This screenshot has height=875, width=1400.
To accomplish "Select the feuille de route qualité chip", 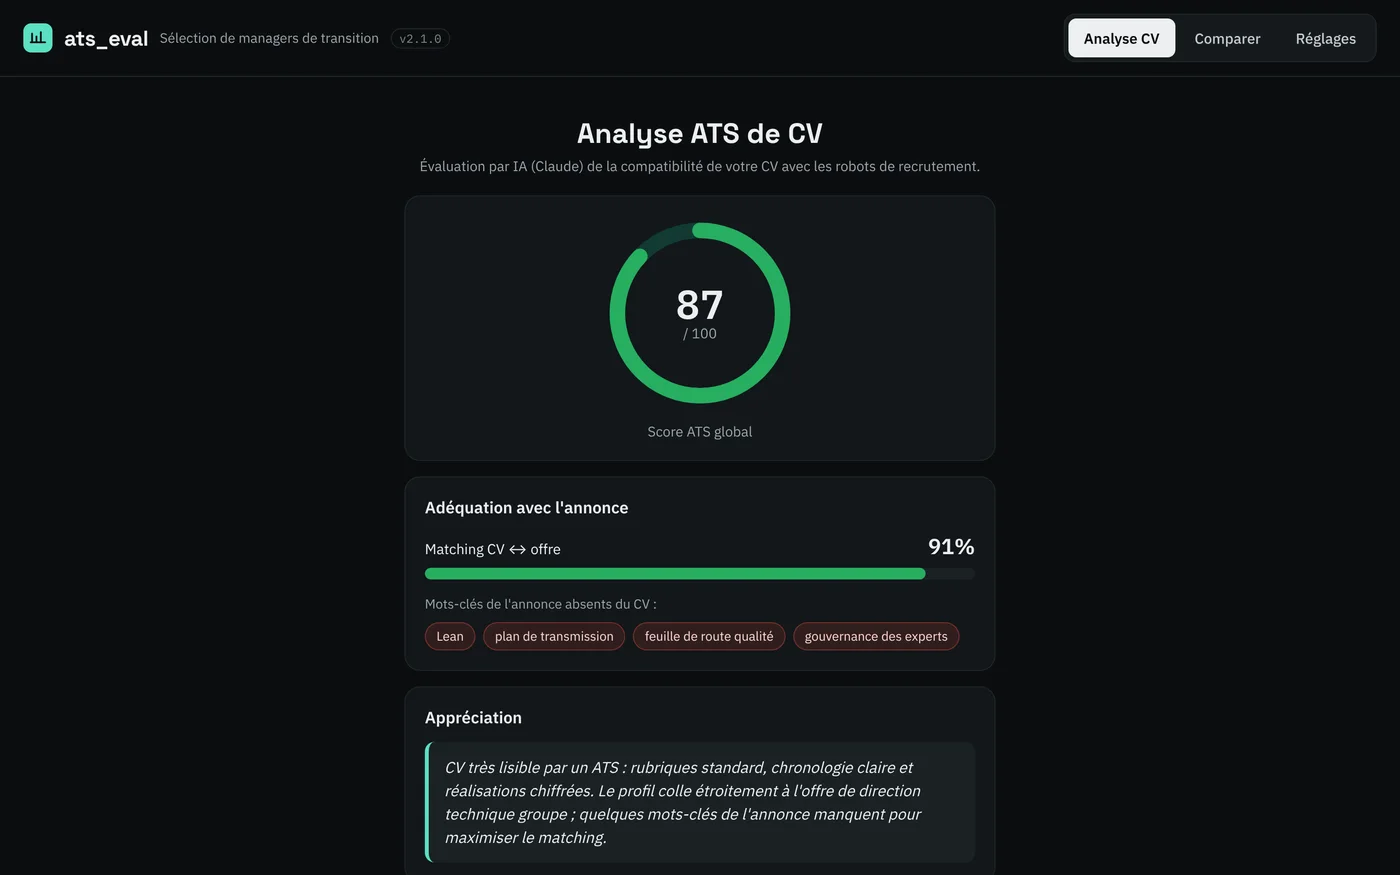I will click(x=709, y=636).
